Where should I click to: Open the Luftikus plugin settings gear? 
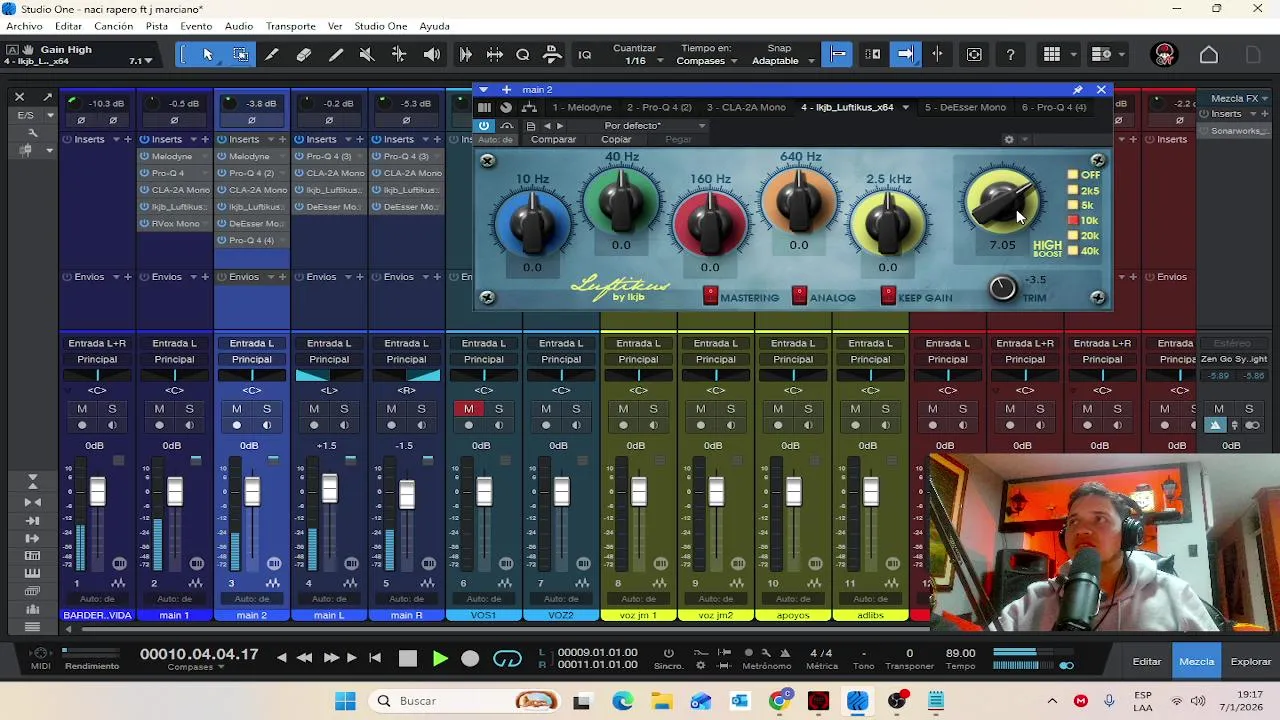[1009, 140]
